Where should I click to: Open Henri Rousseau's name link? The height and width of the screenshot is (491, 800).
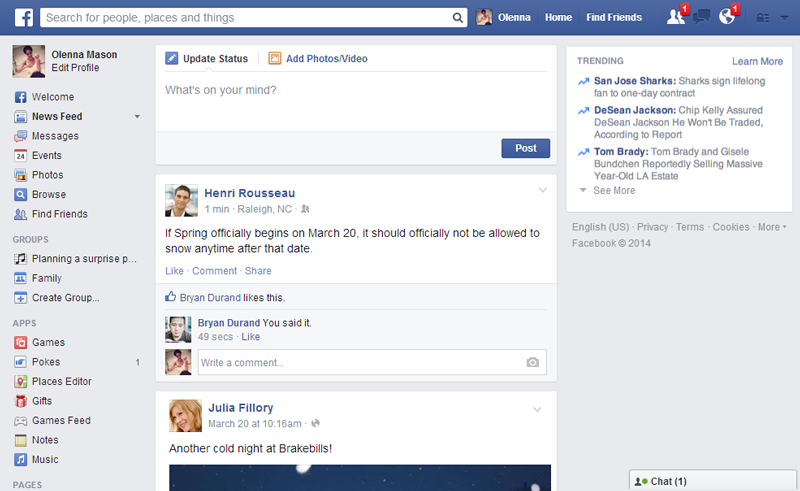(249, 193)
